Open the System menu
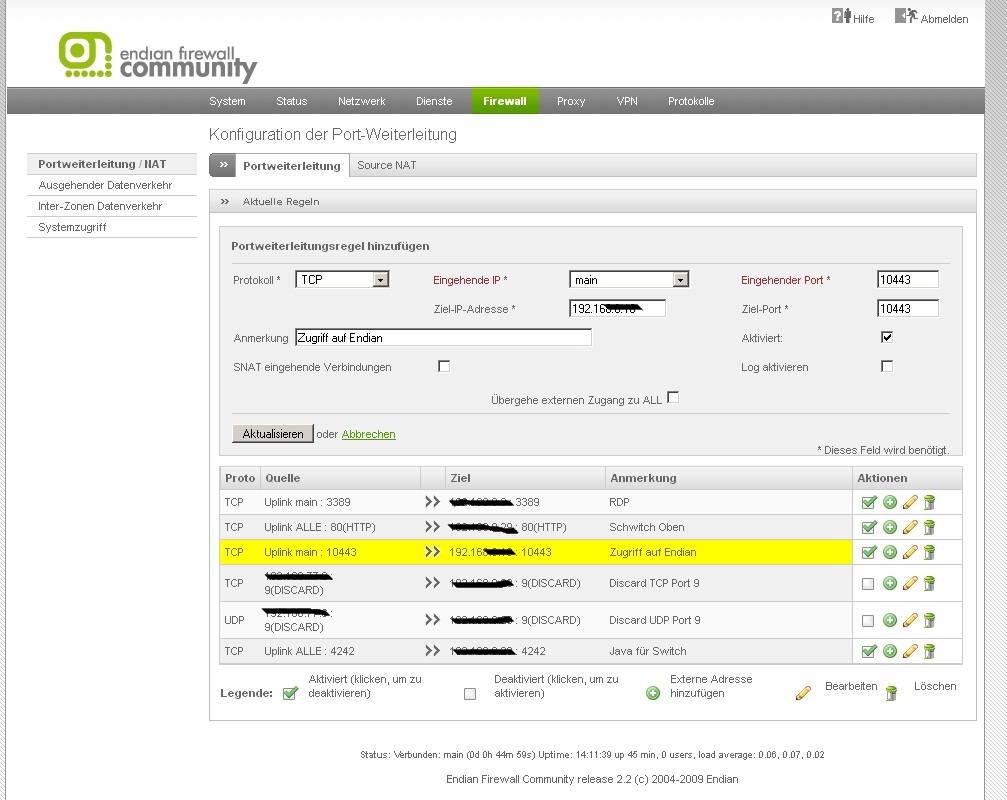Screen dimensions: 1007x800 coord(227,101)
